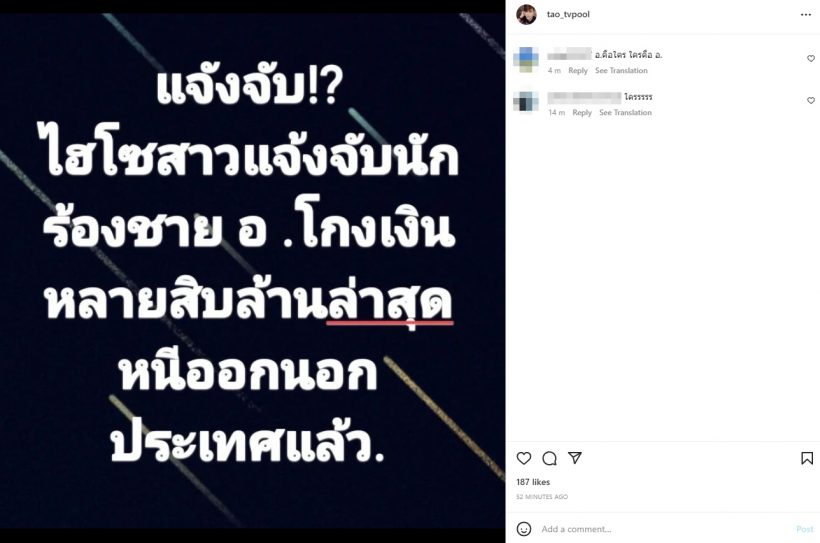Open tao_tvpool username link
820x543 pixels.
coord(568,15)
